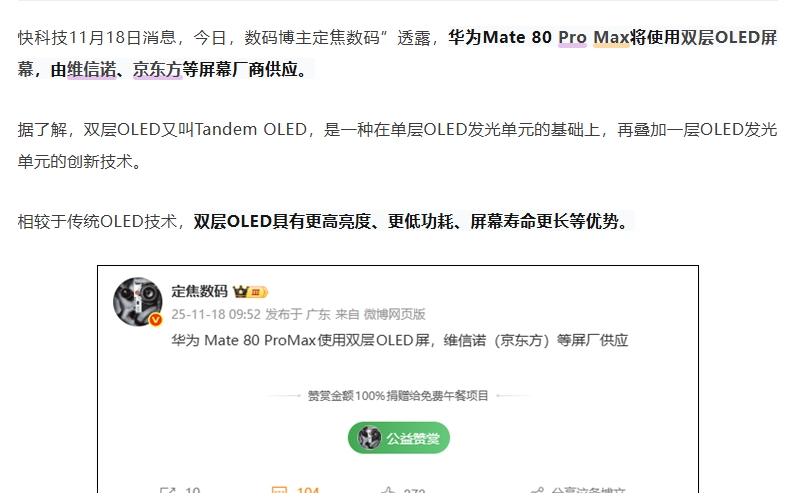Click the 赞赏金额100%捐赠给免费午餐项目 notice

point(398,396)
